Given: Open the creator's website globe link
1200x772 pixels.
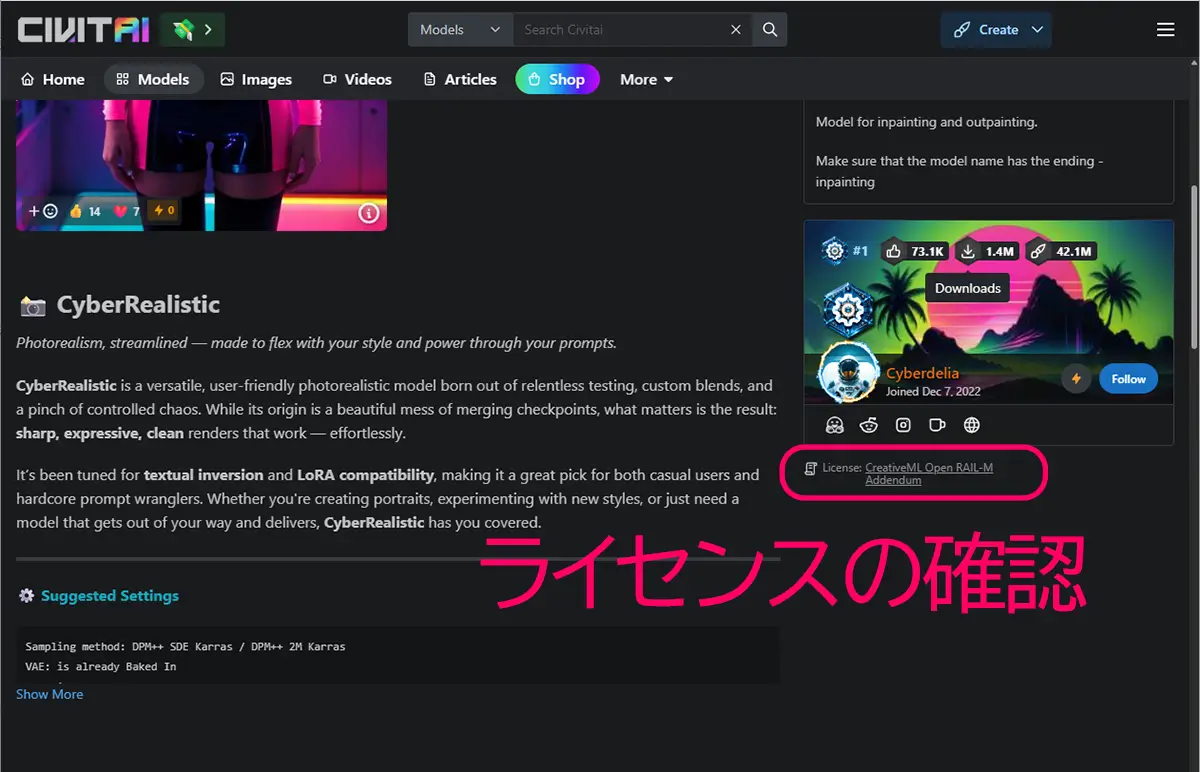Looking at the screenshot, I should point(971,425).
